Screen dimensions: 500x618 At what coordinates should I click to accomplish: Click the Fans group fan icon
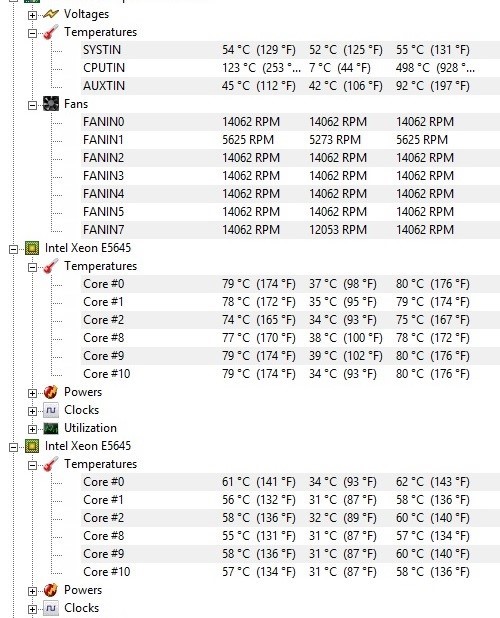pos(51,104)
